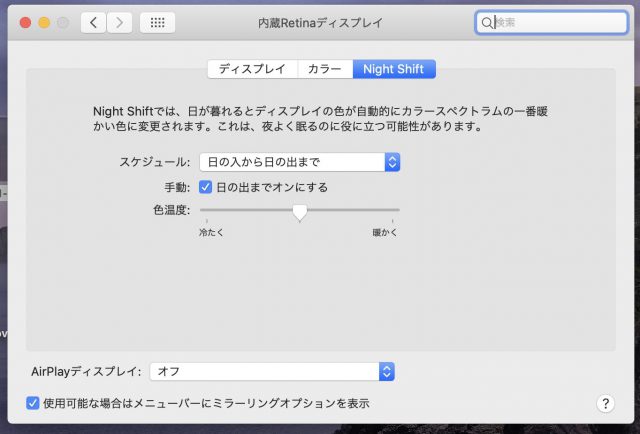Open help with the question mark button

point(605,403)
